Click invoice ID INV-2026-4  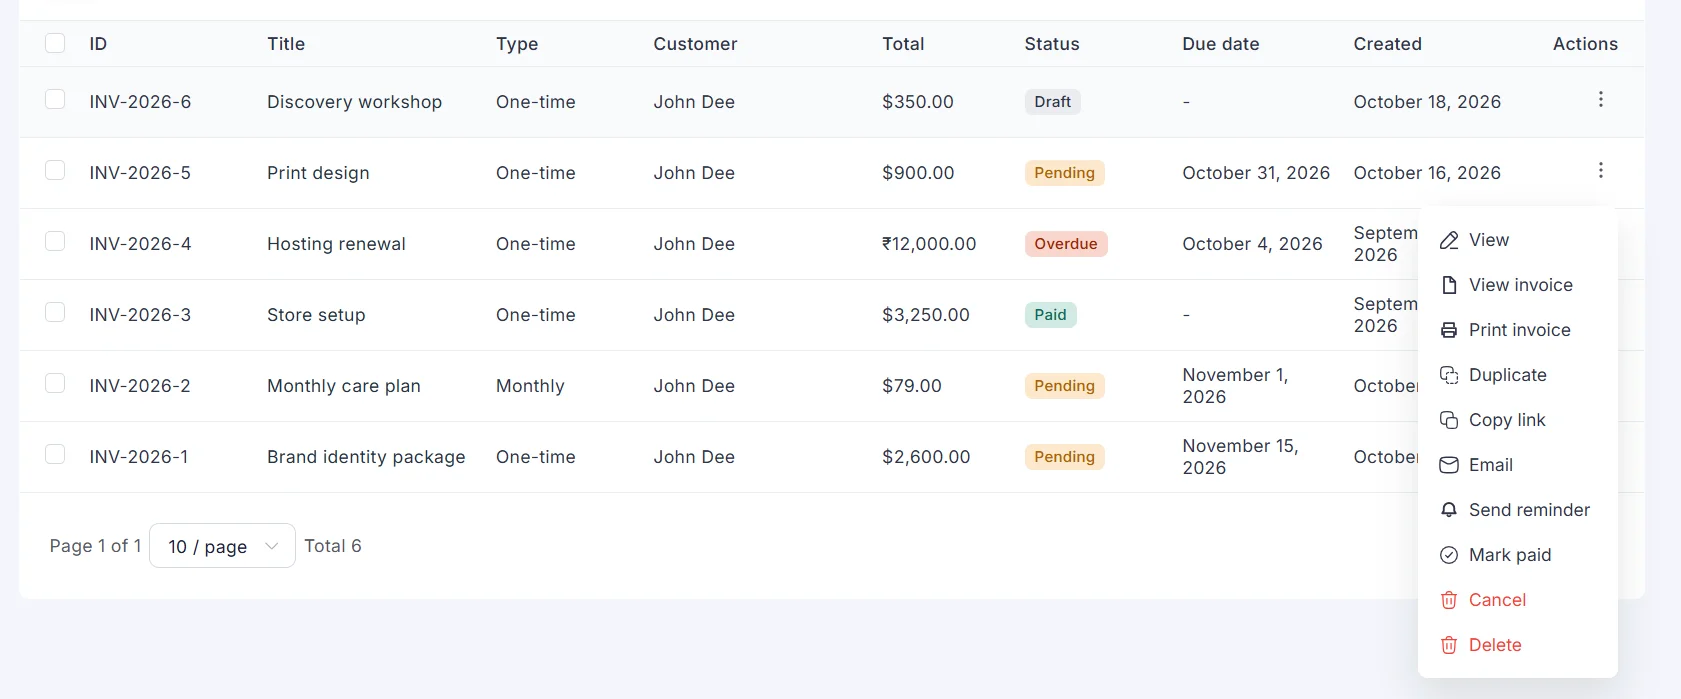pos(140,244)
